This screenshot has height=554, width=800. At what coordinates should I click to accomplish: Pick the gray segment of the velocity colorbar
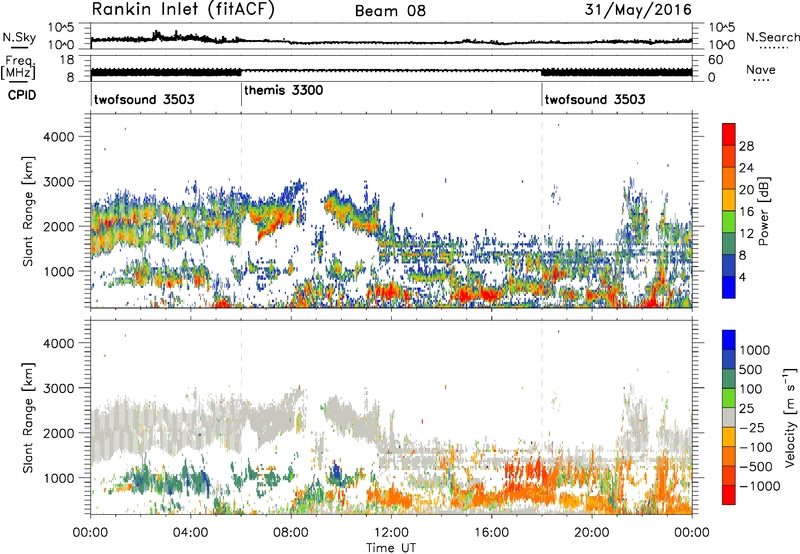point(729,417)
